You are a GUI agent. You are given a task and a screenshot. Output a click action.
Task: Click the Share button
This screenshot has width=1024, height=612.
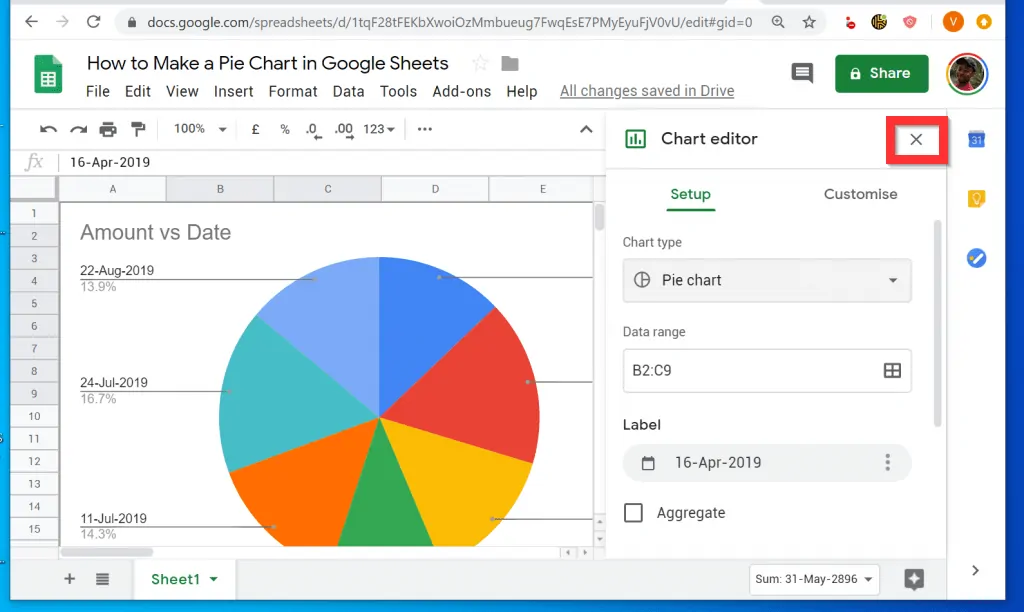coord(881,73)
